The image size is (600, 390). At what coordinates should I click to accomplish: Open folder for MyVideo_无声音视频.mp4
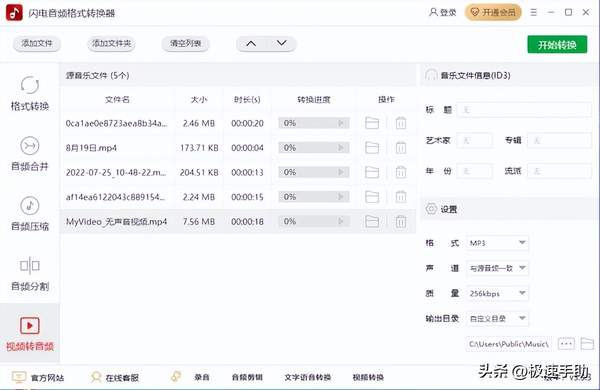(372, 221)
